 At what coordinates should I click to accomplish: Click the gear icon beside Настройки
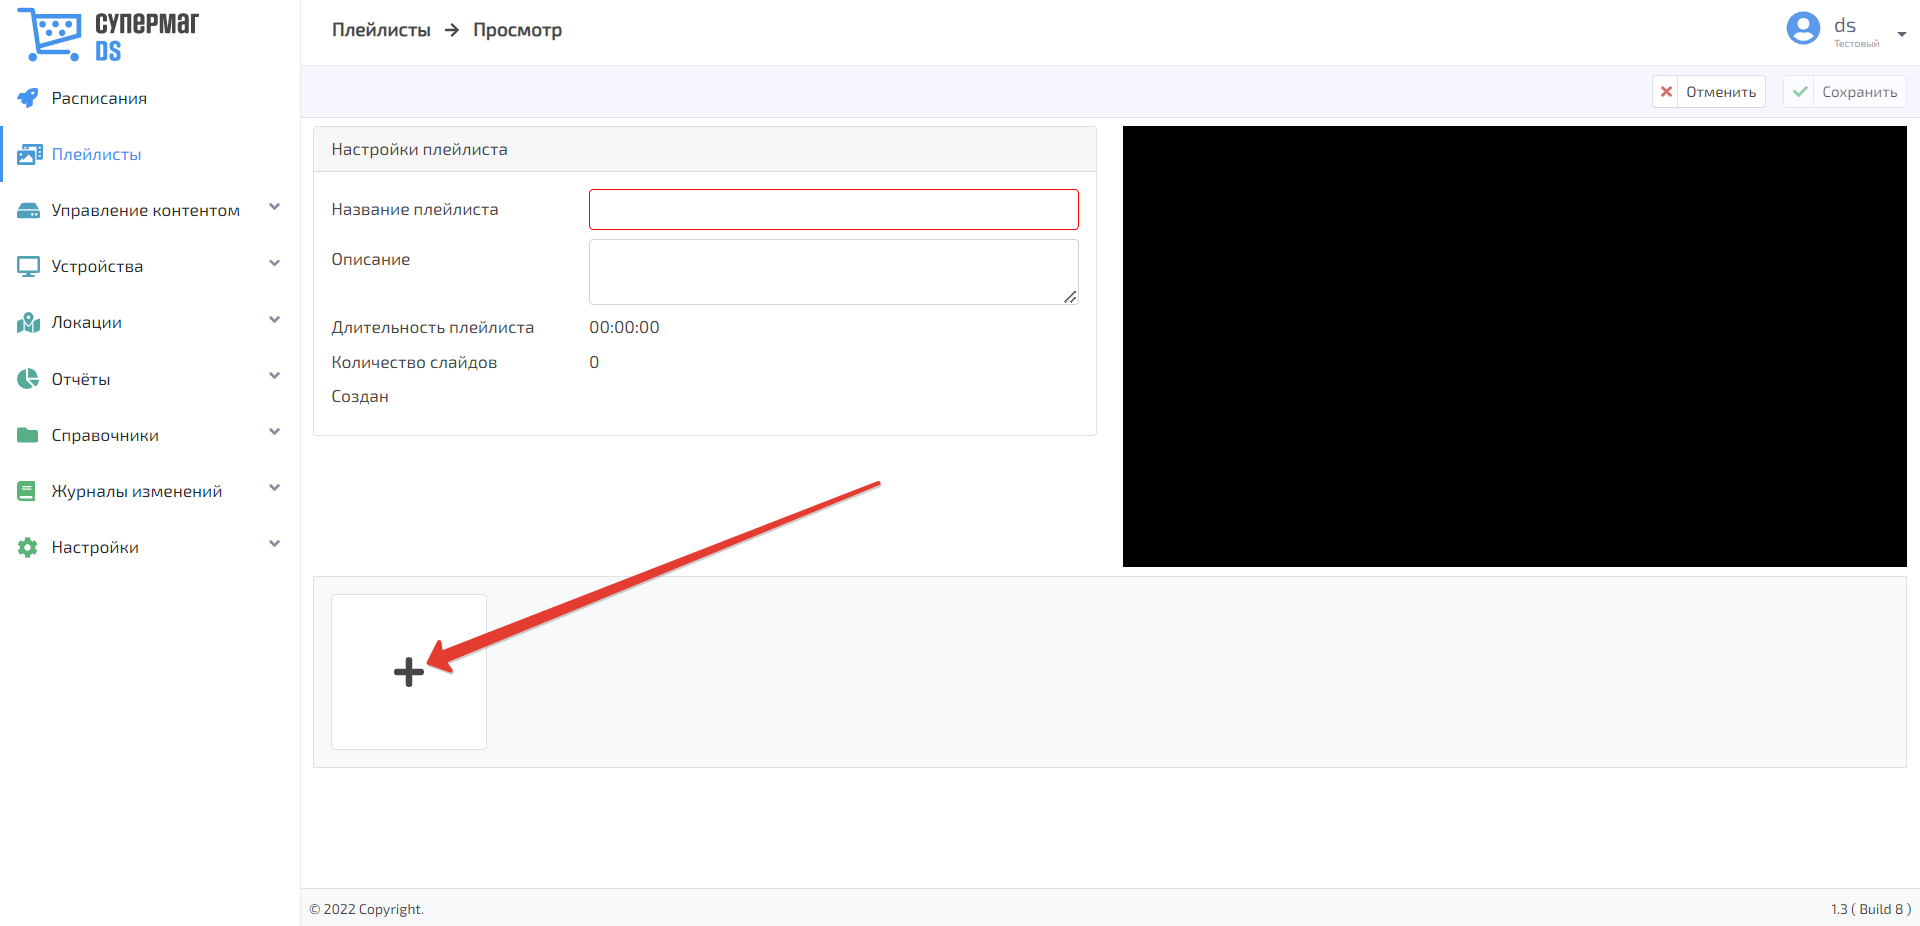pos(28,547)
